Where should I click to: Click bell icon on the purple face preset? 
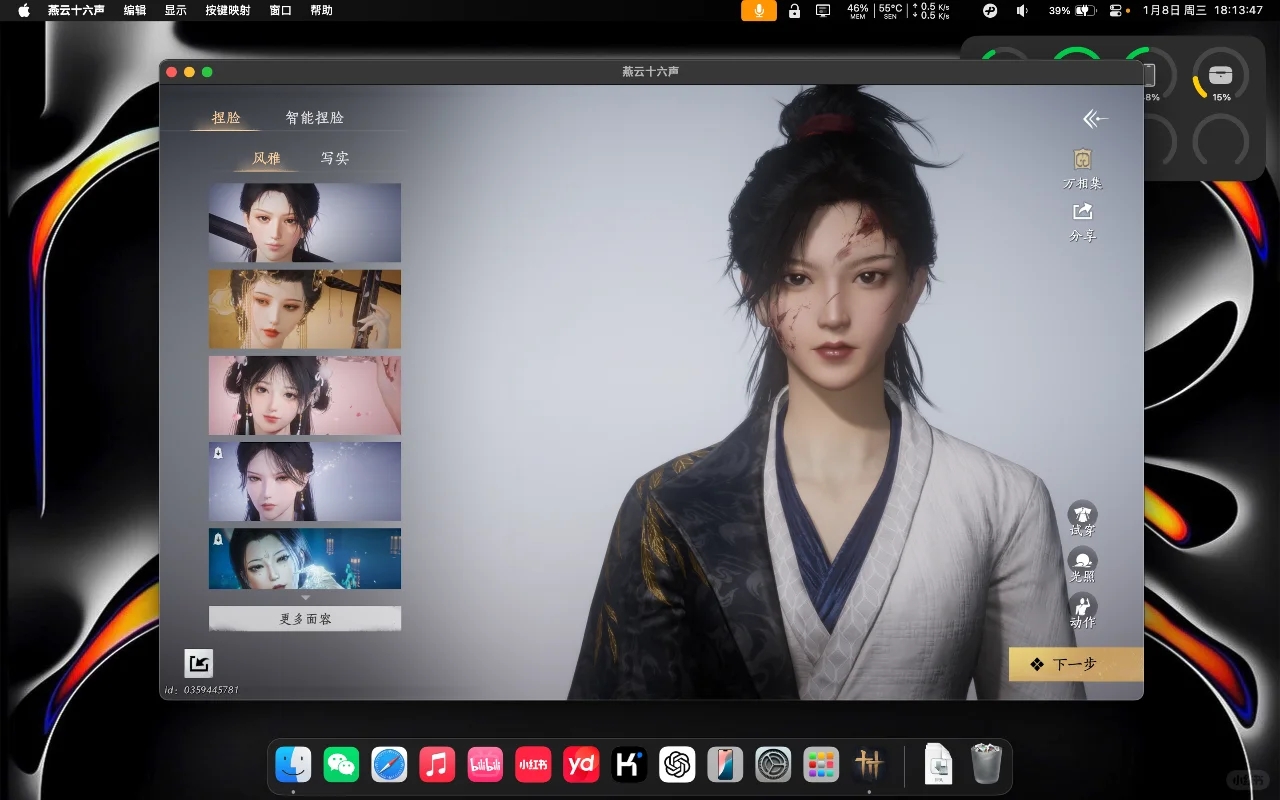pos(218,453)
